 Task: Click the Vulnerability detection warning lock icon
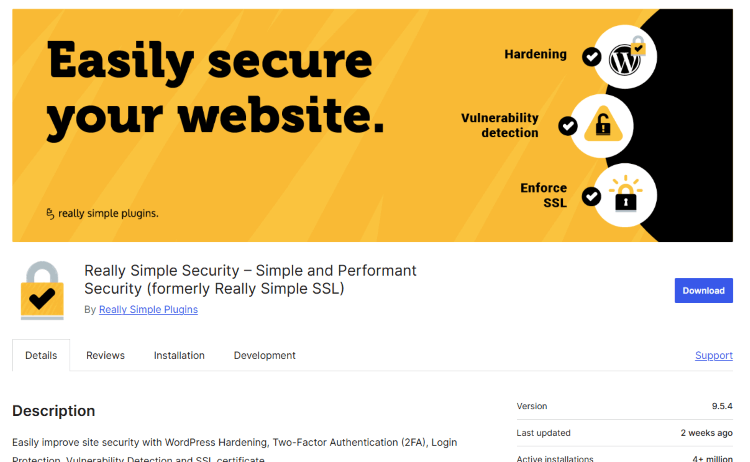coord(602,126)
